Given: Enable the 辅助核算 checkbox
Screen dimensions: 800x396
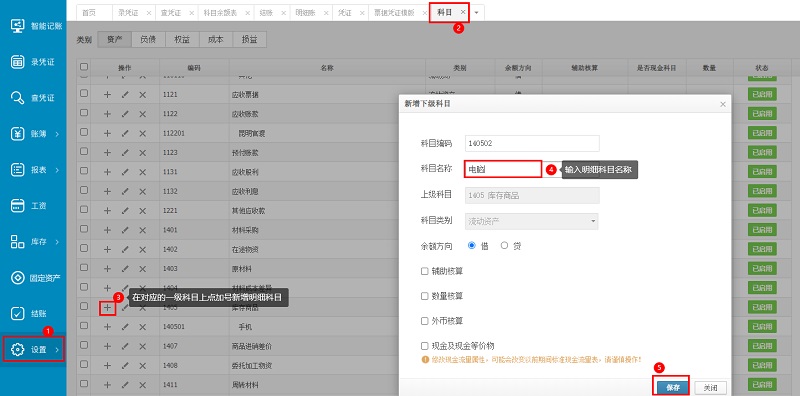Looking at the screenshot, I should point(424,271).
